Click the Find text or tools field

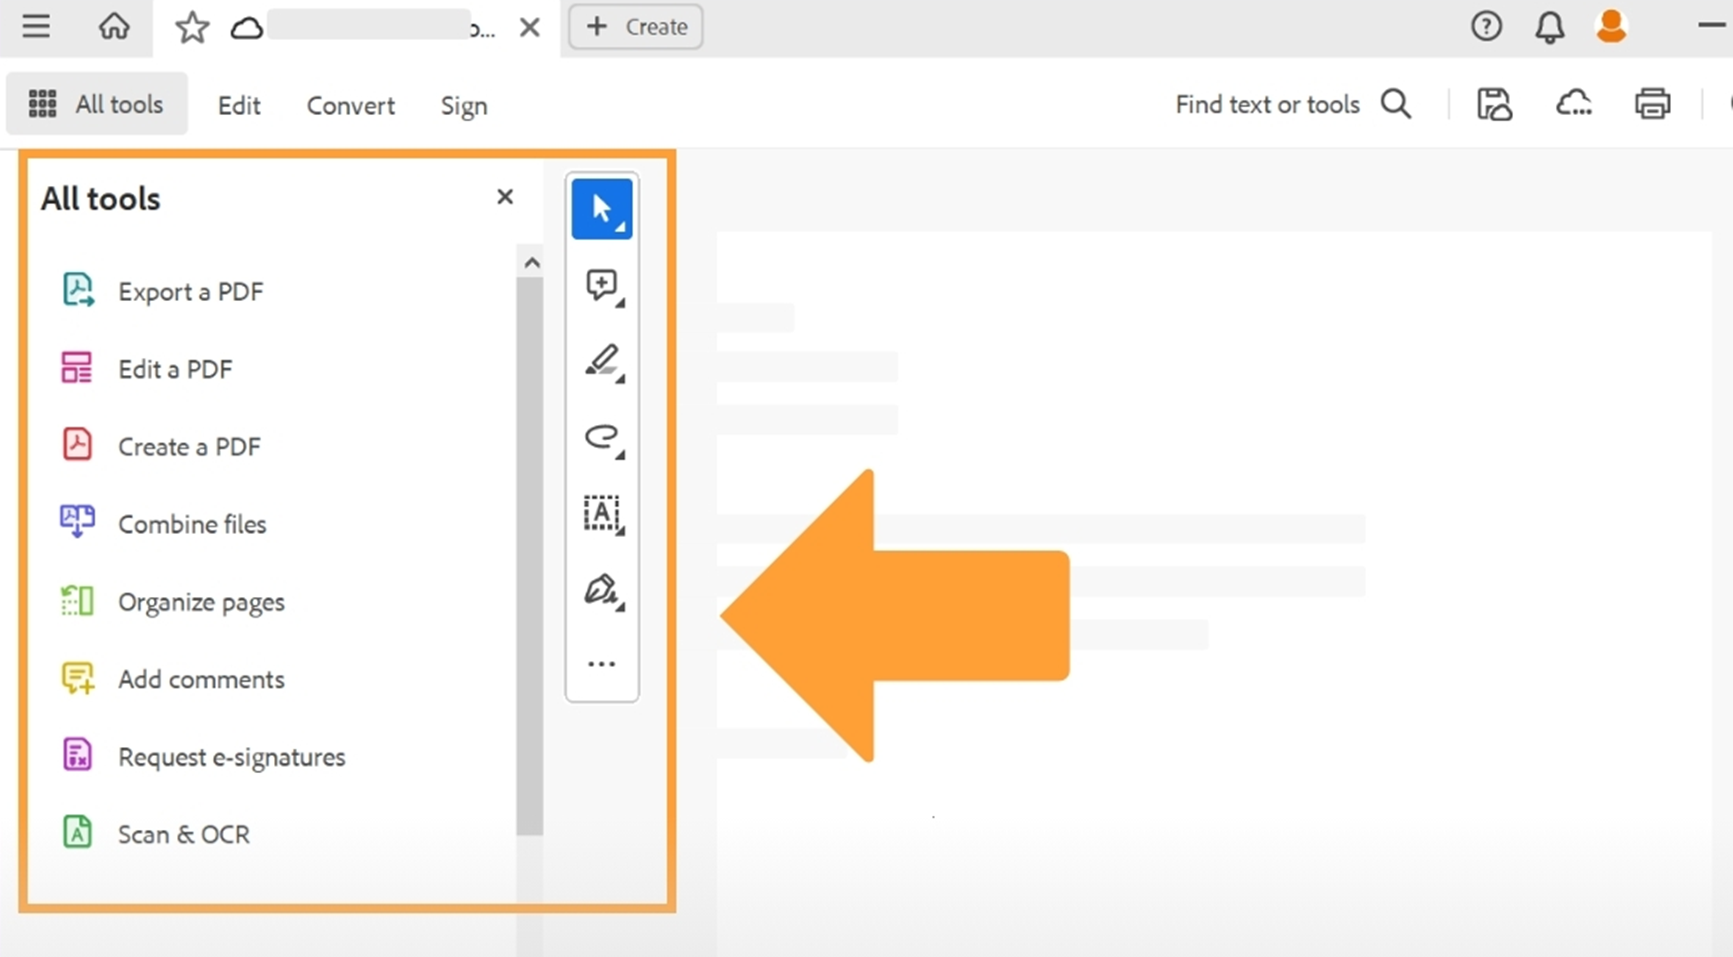pos(1267,104)
